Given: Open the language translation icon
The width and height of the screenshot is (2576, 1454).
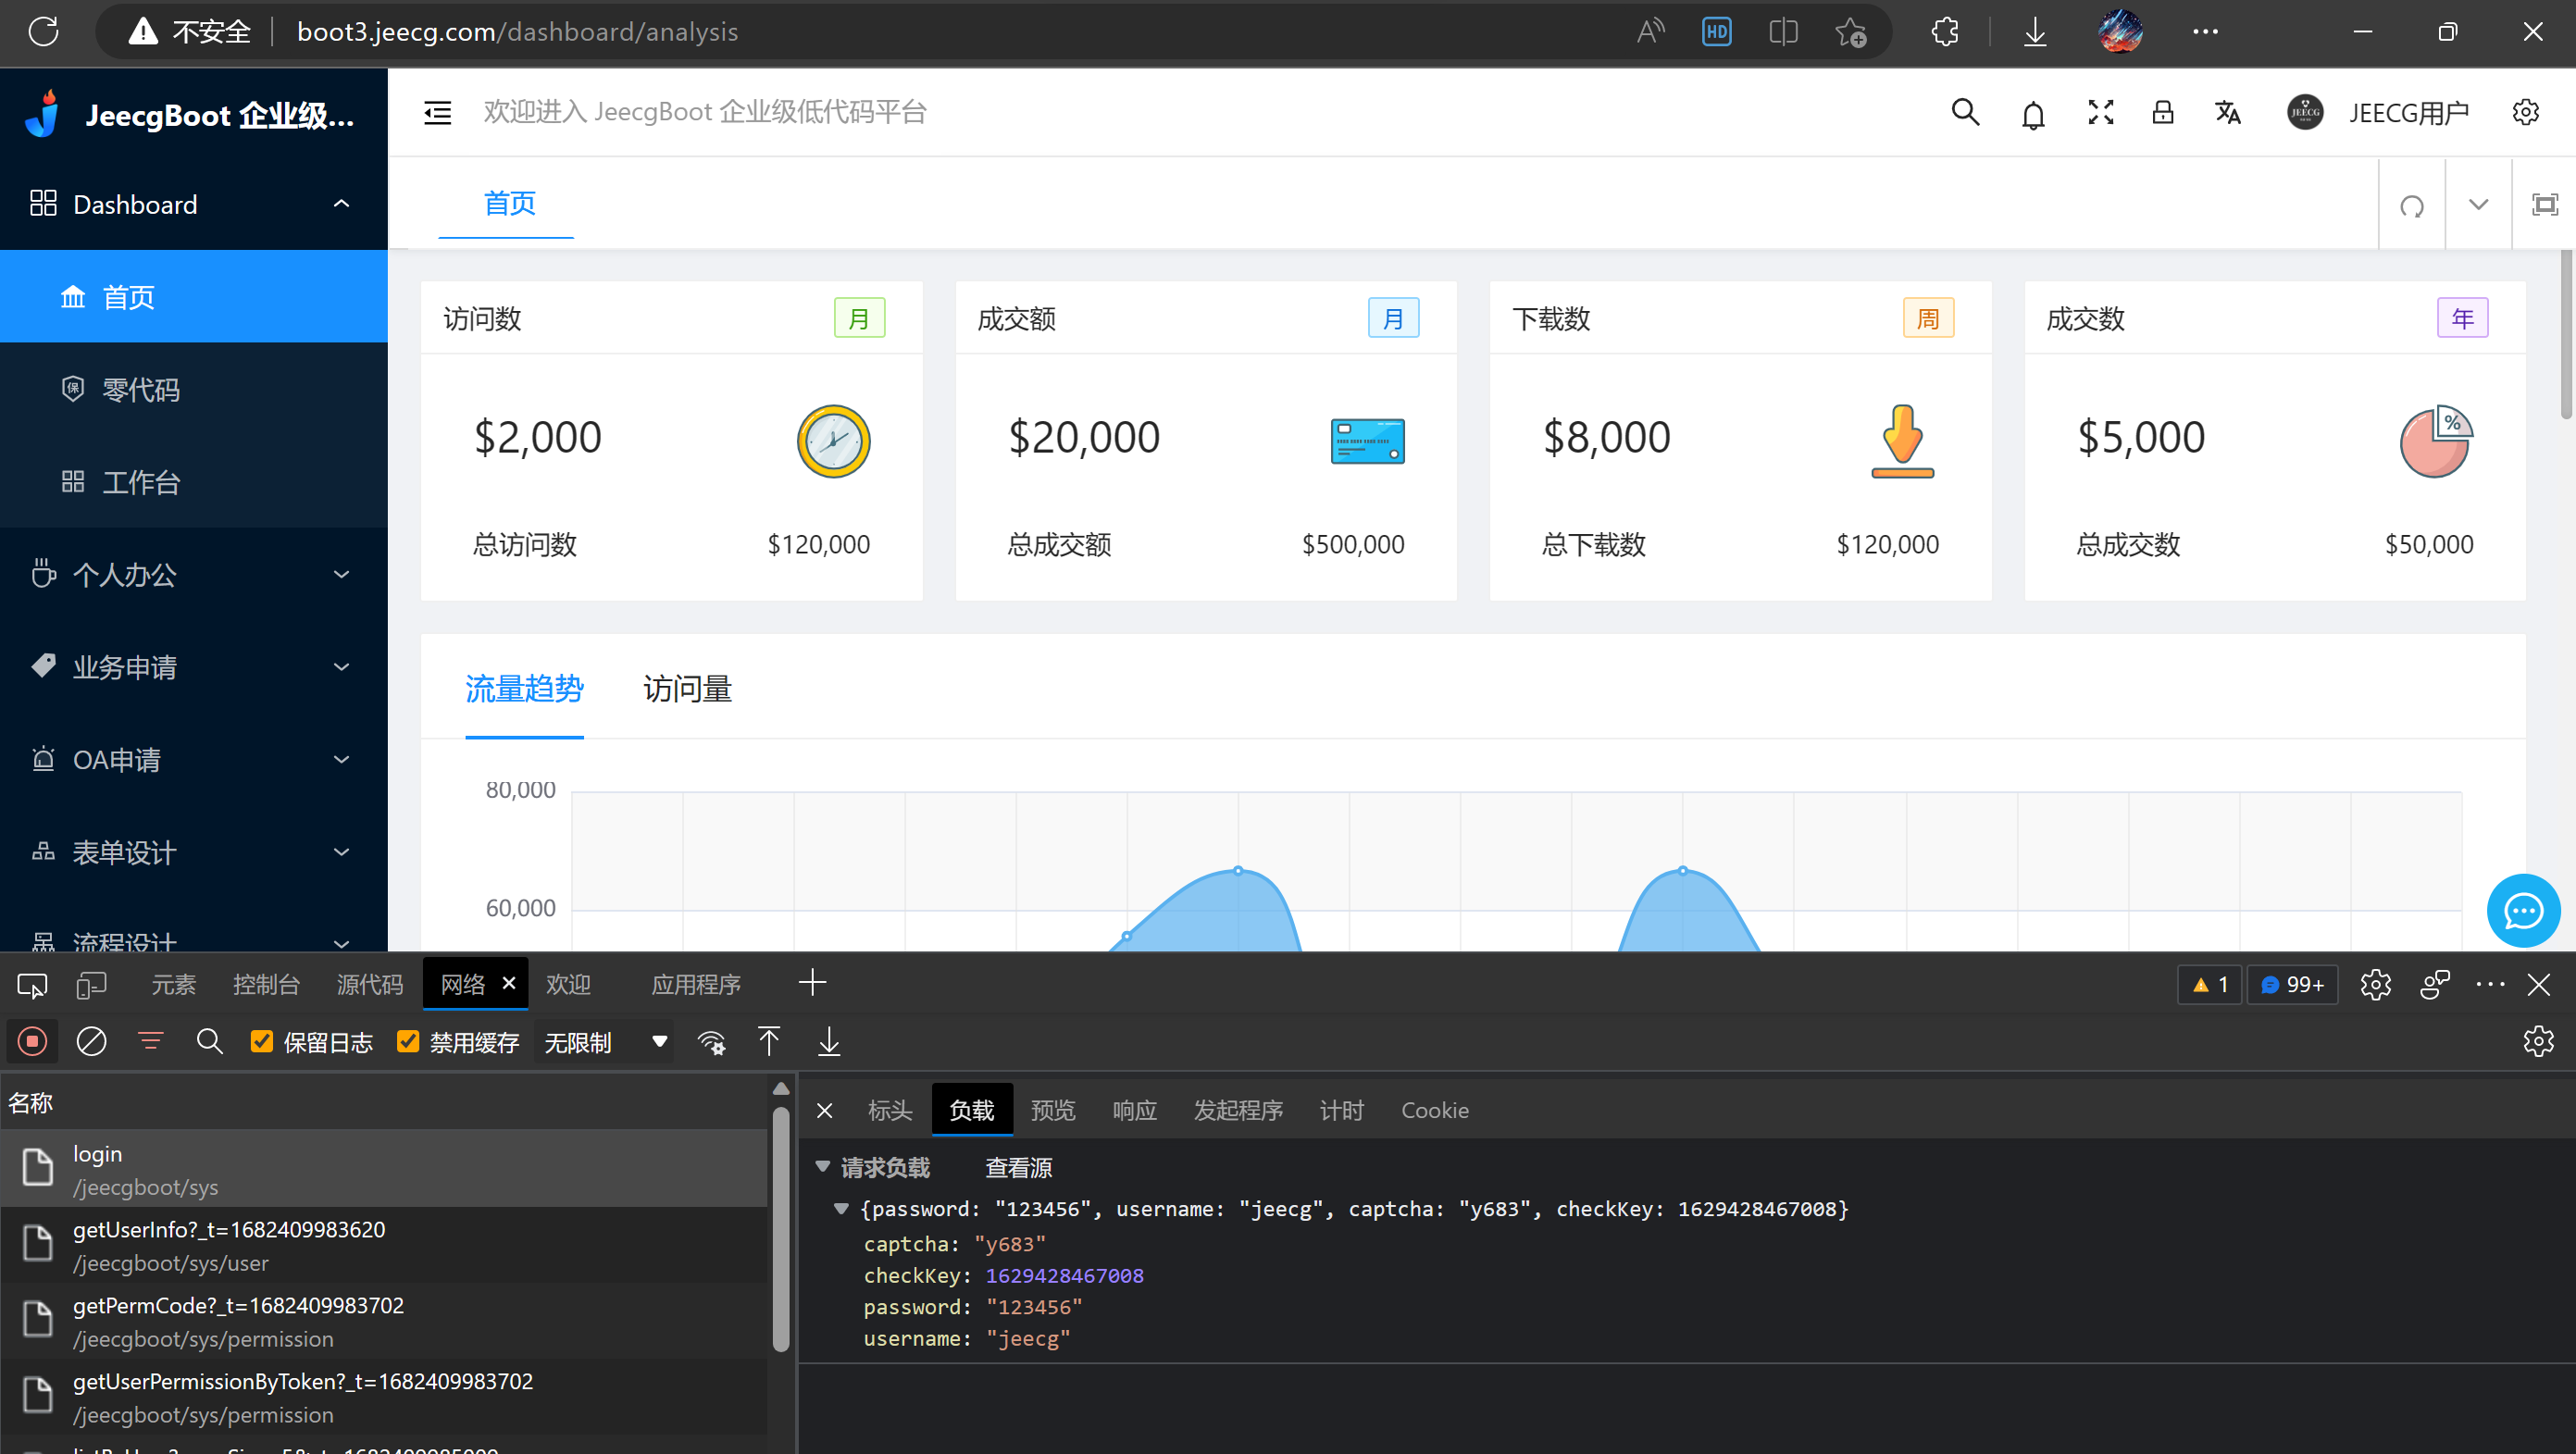Looking at the screenshot, I should point(2228,112).
